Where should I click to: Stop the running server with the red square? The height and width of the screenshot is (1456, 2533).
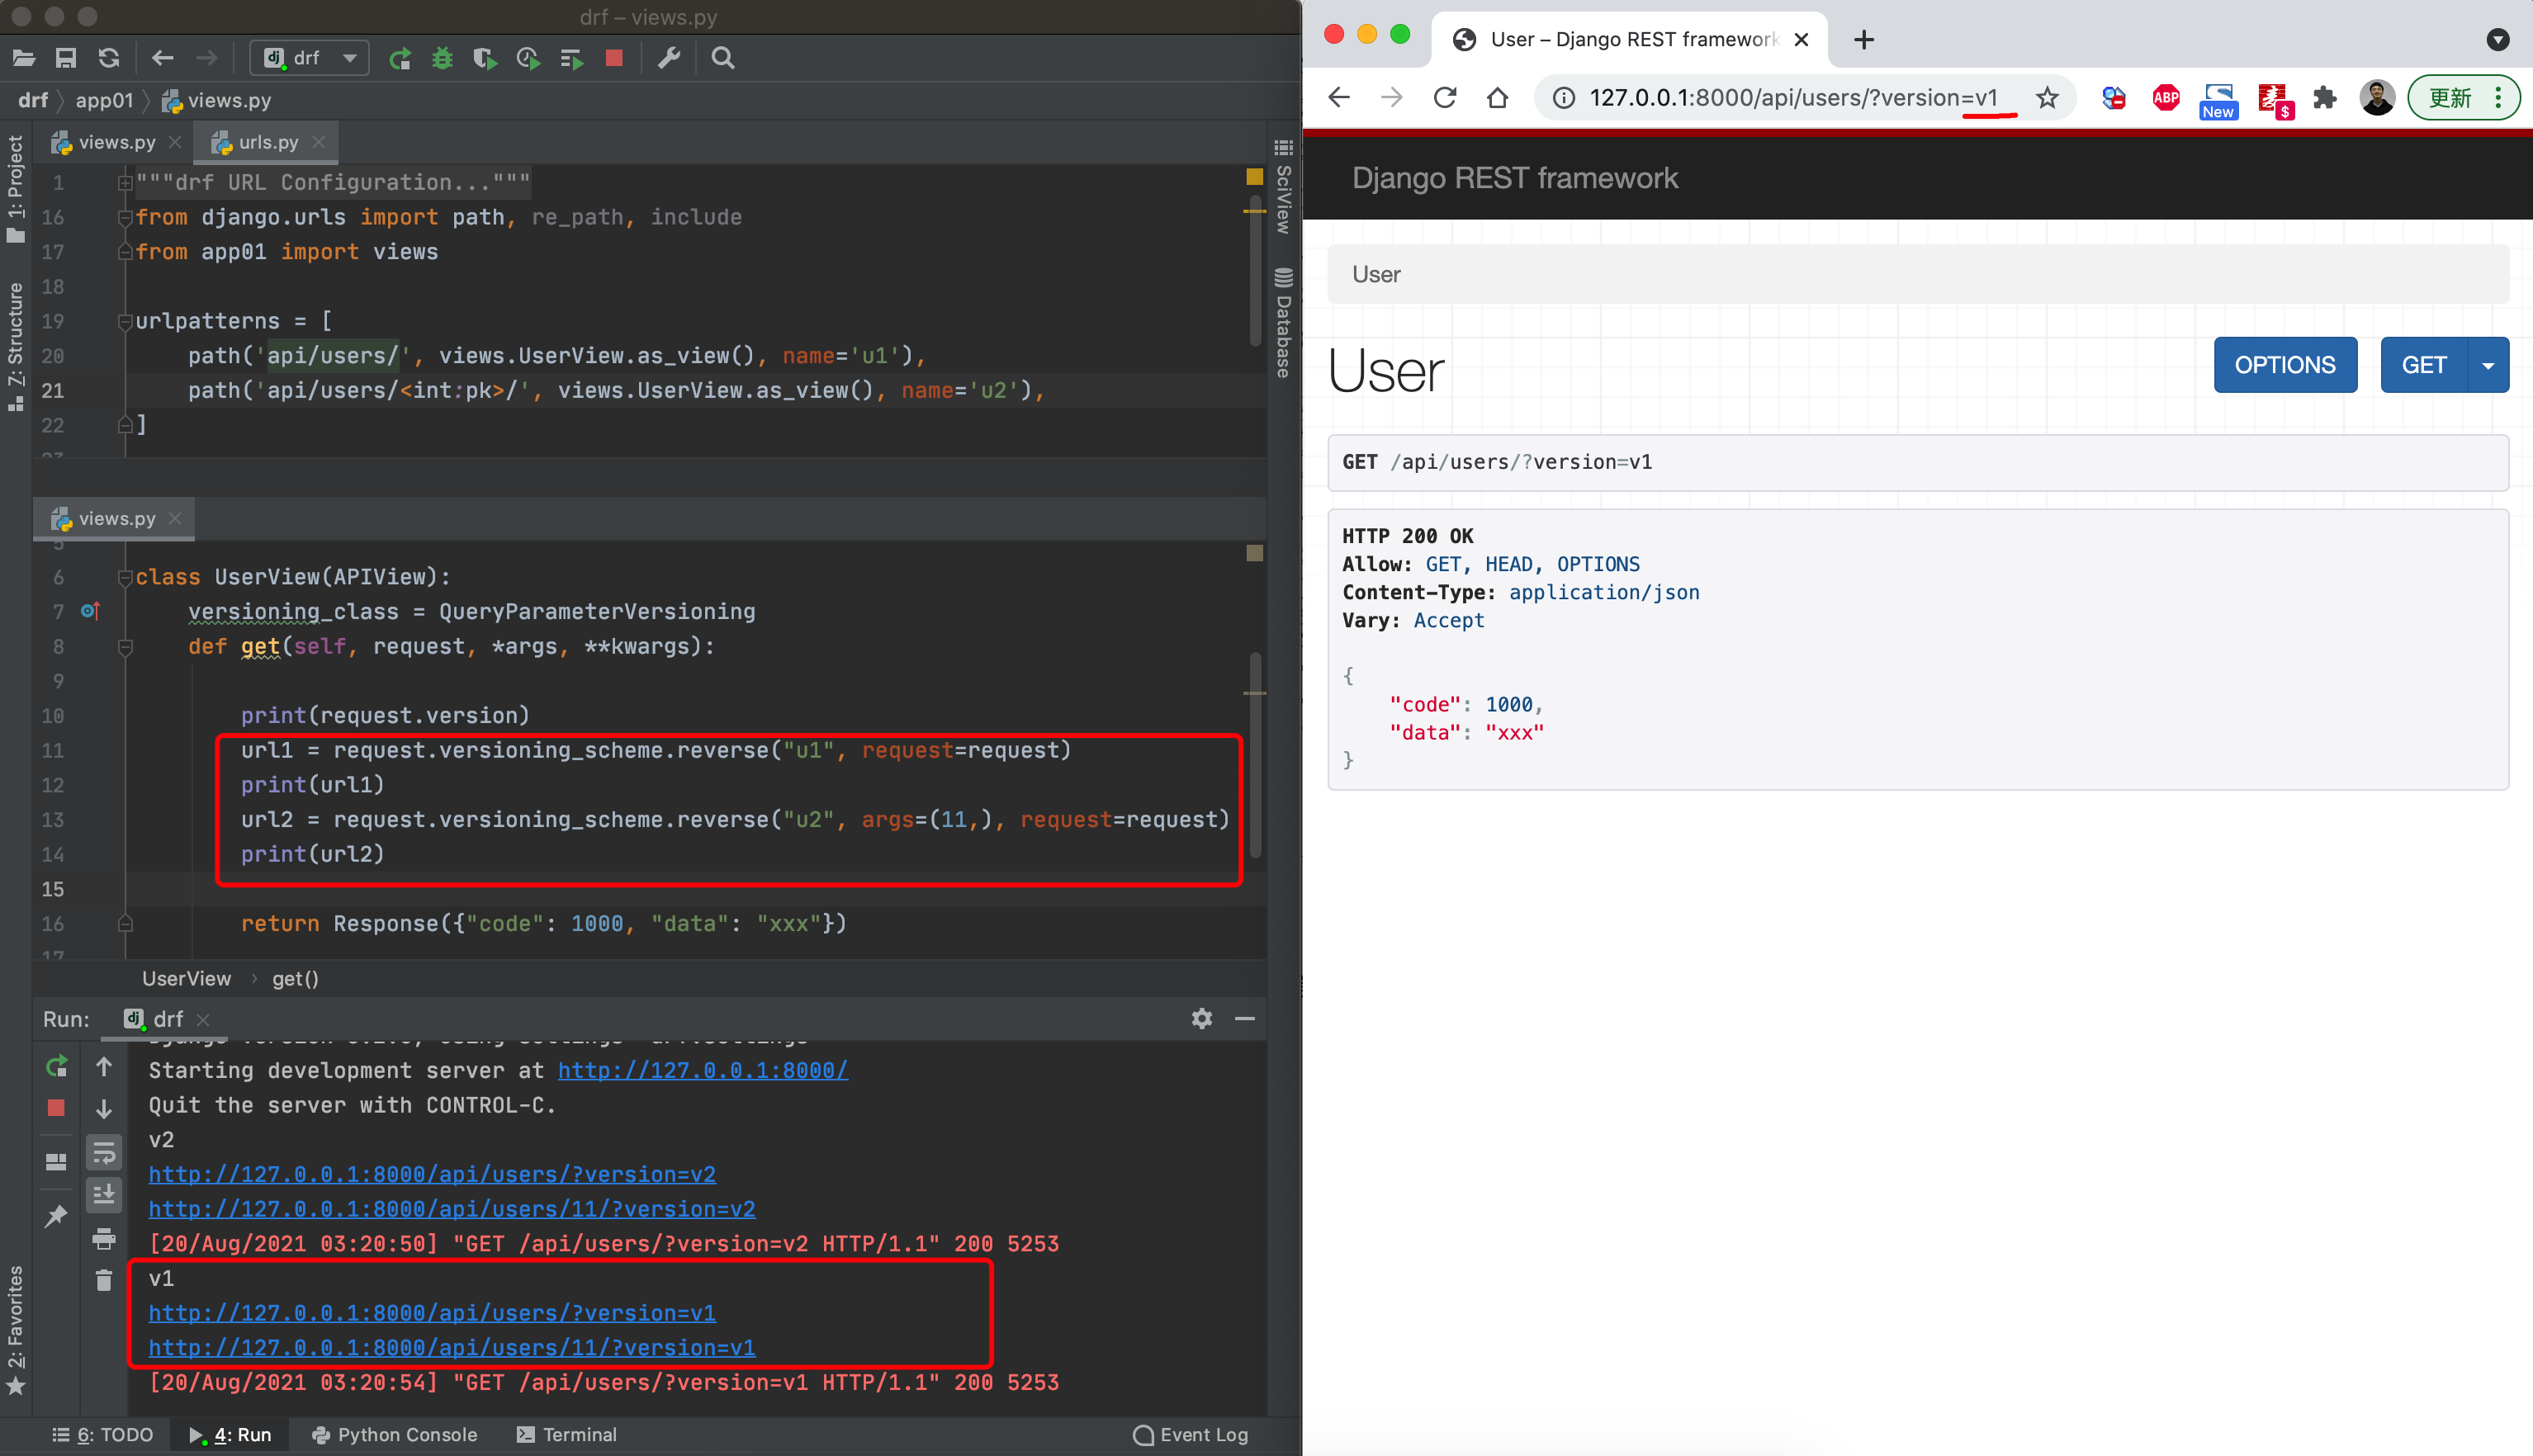coord(613,57)
